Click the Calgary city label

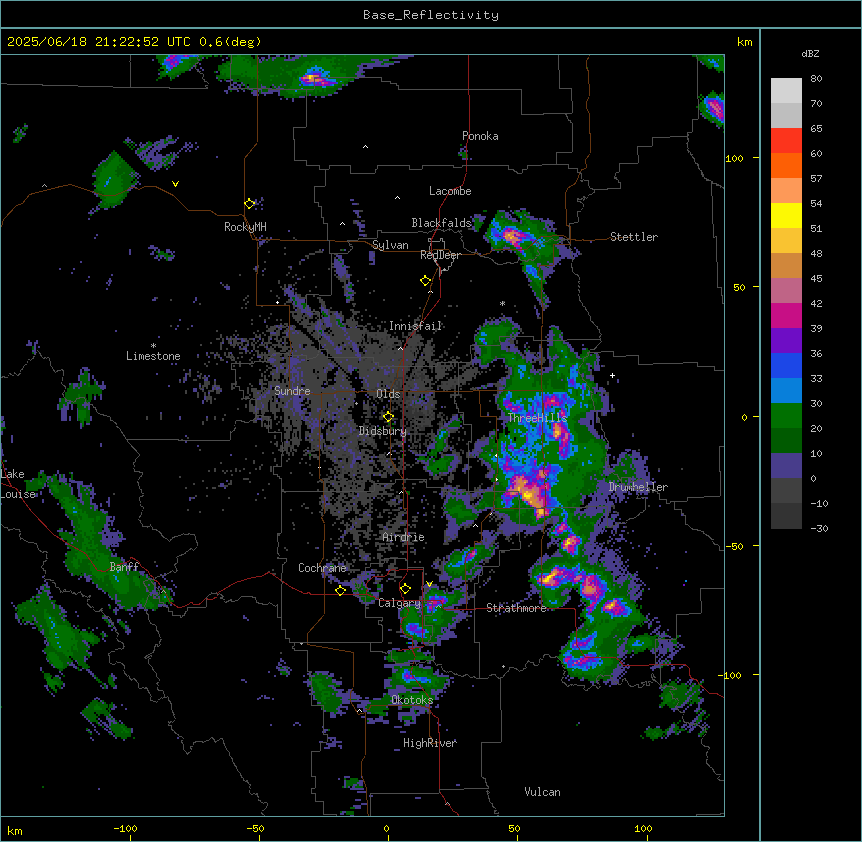(x=400, y=603)
